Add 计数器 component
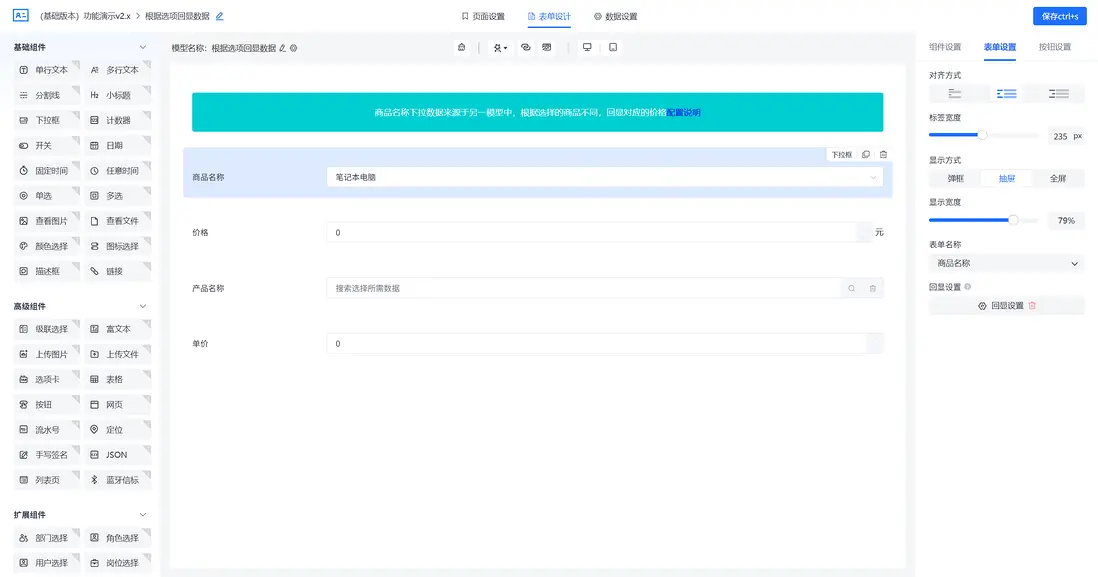The image size is (1098, 577). click(x=118, y=120)
